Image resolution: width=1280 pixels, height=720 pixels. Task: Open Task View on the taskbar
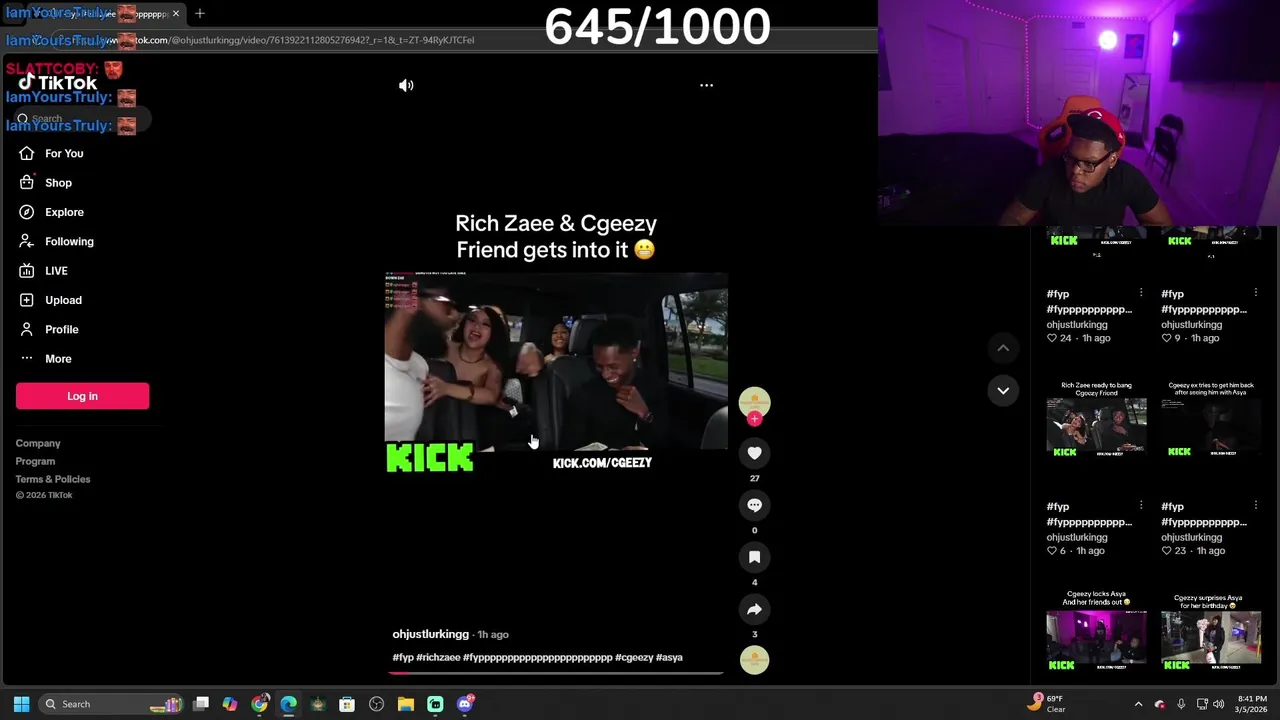click(201, 704)
